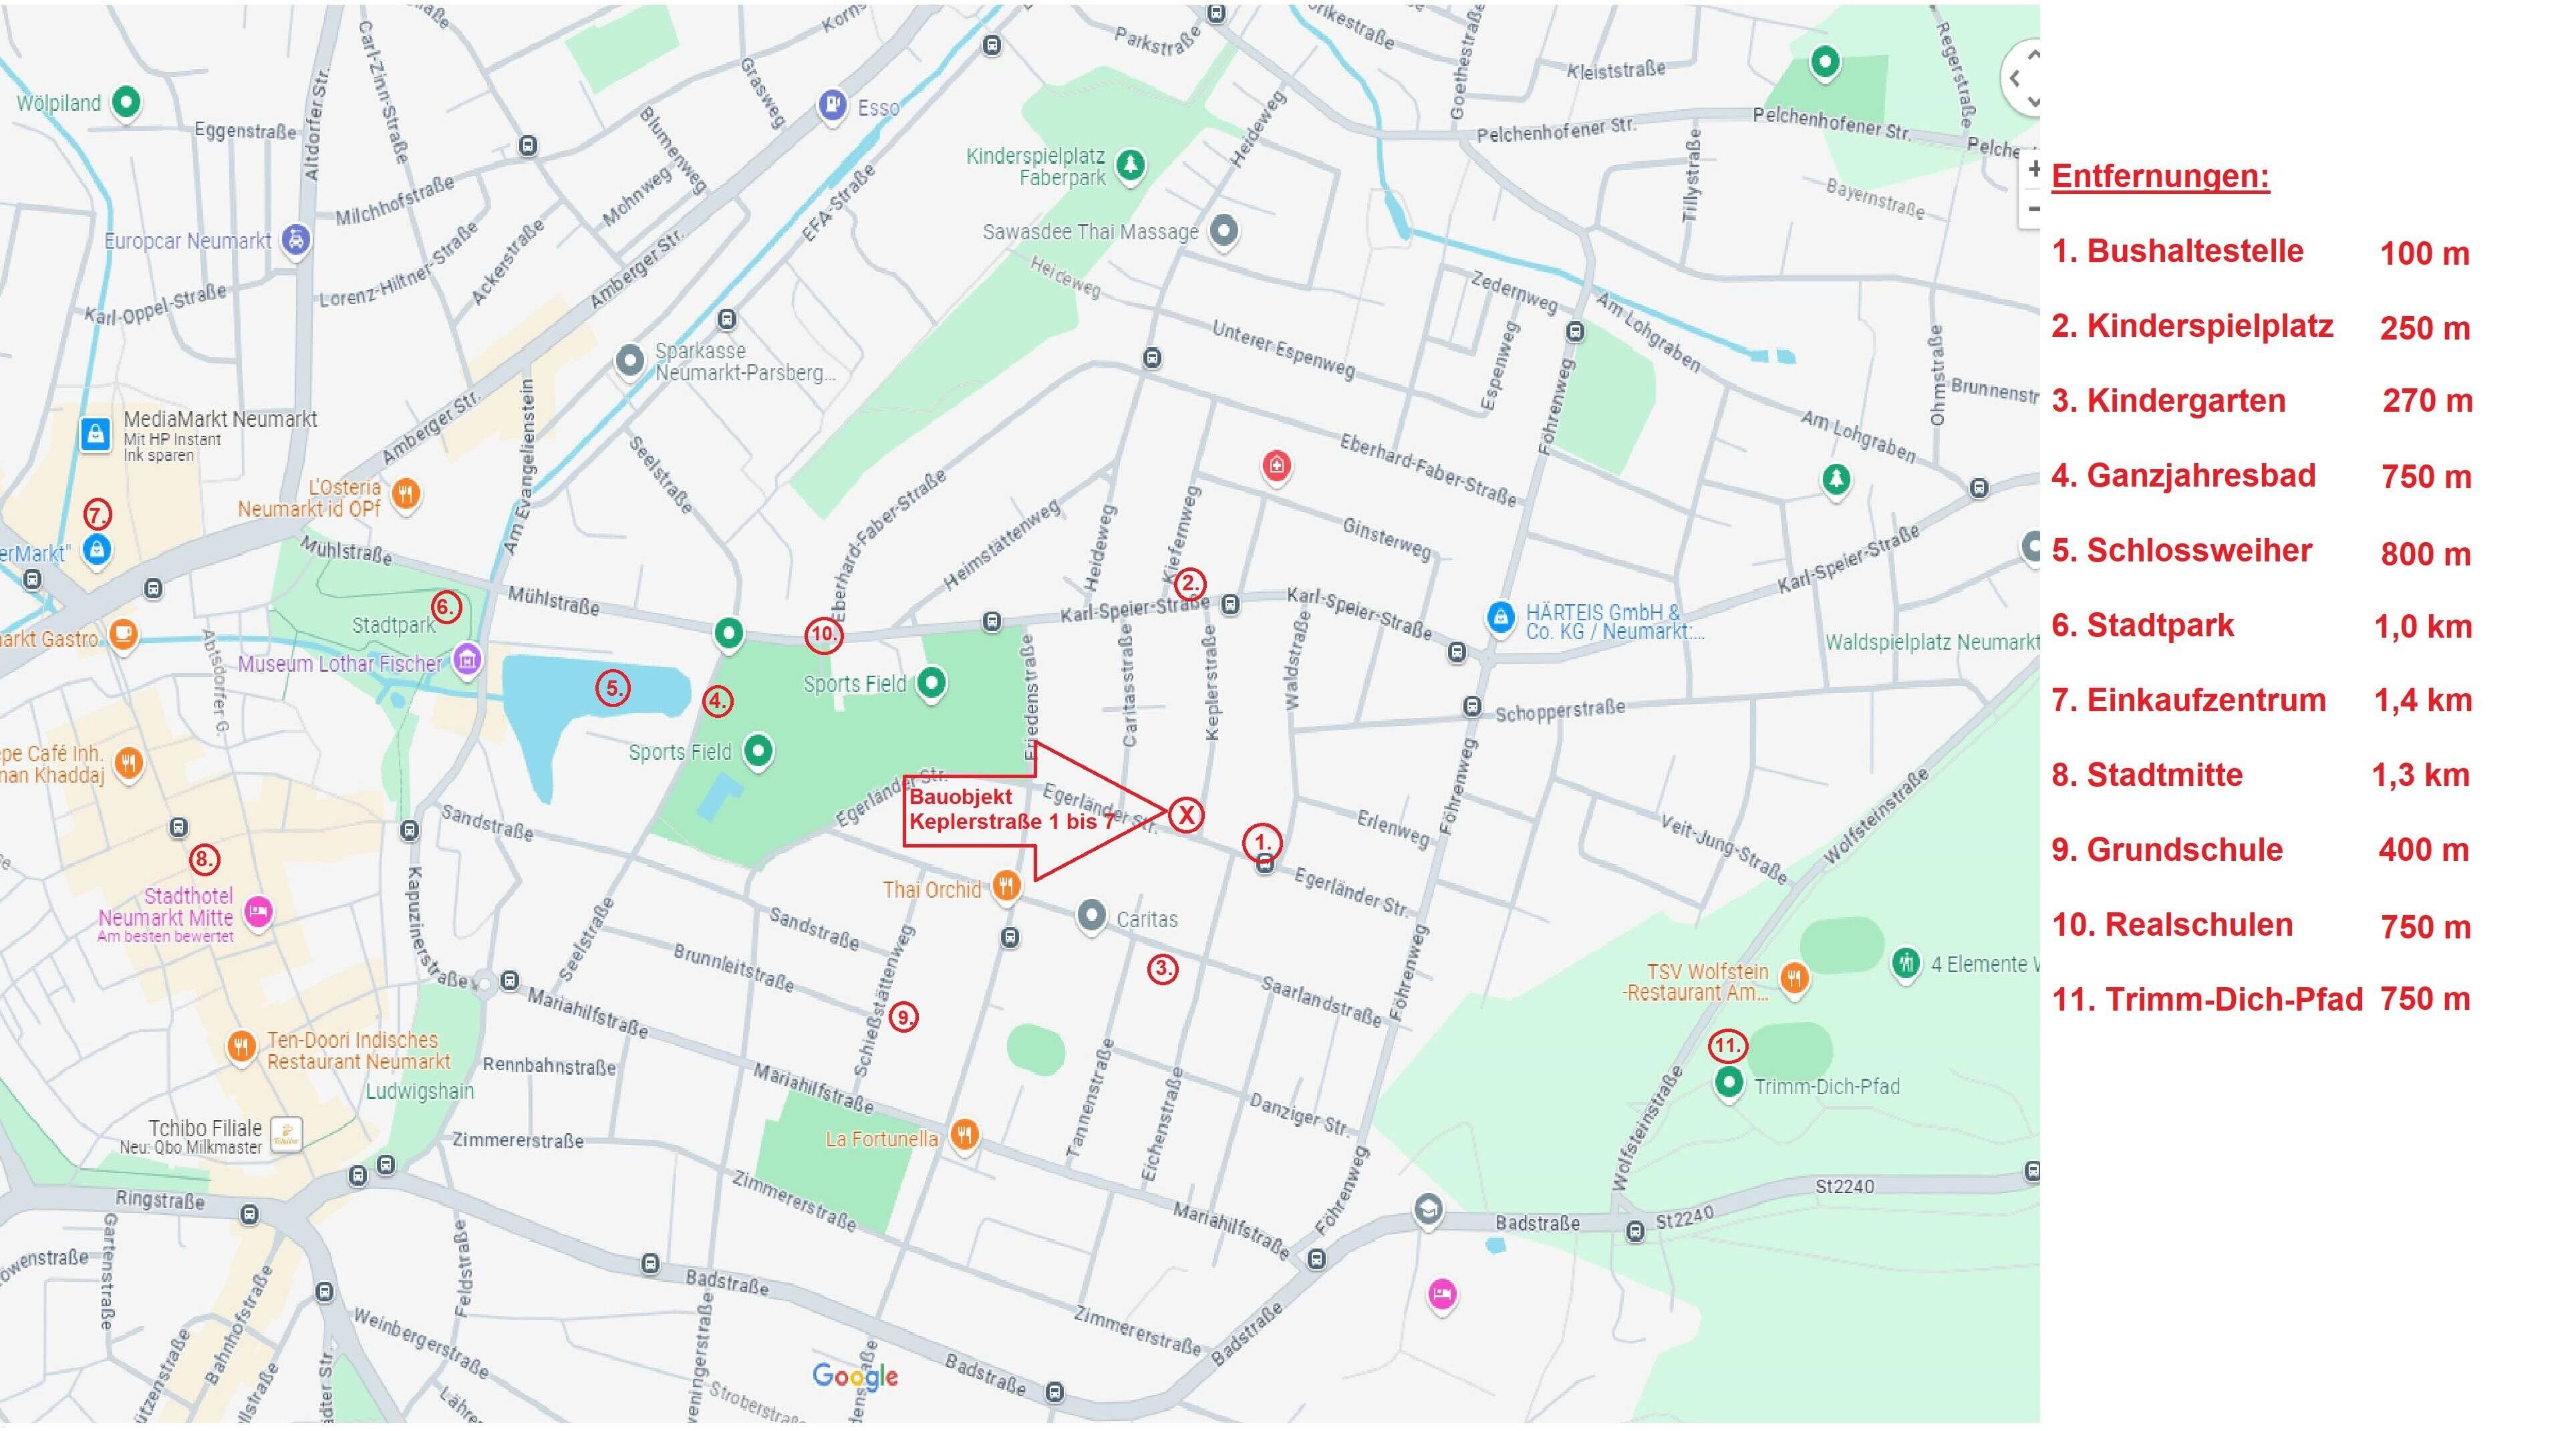Click the HÄRTEIS GmbH shopping pin
2576x1431 pixels.
click(x=1500, y=617)
